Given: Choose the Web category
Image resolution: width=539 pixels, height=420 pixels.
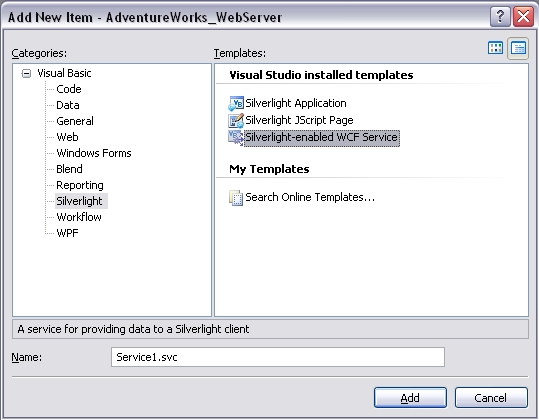Looking at the screenshot, I should click(67, 137).
